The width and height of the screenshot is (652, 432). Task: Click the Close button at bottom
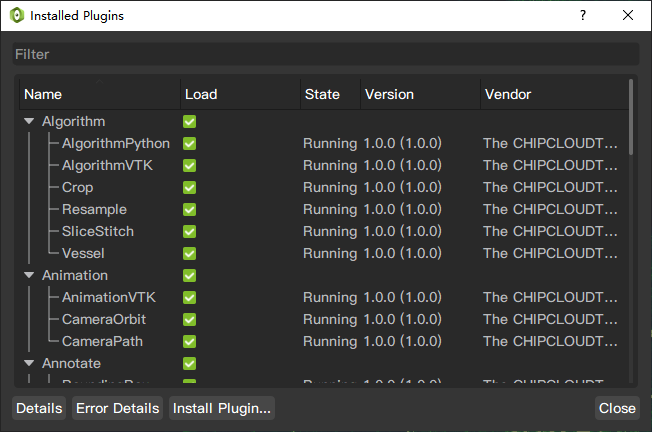coord(617,408)
